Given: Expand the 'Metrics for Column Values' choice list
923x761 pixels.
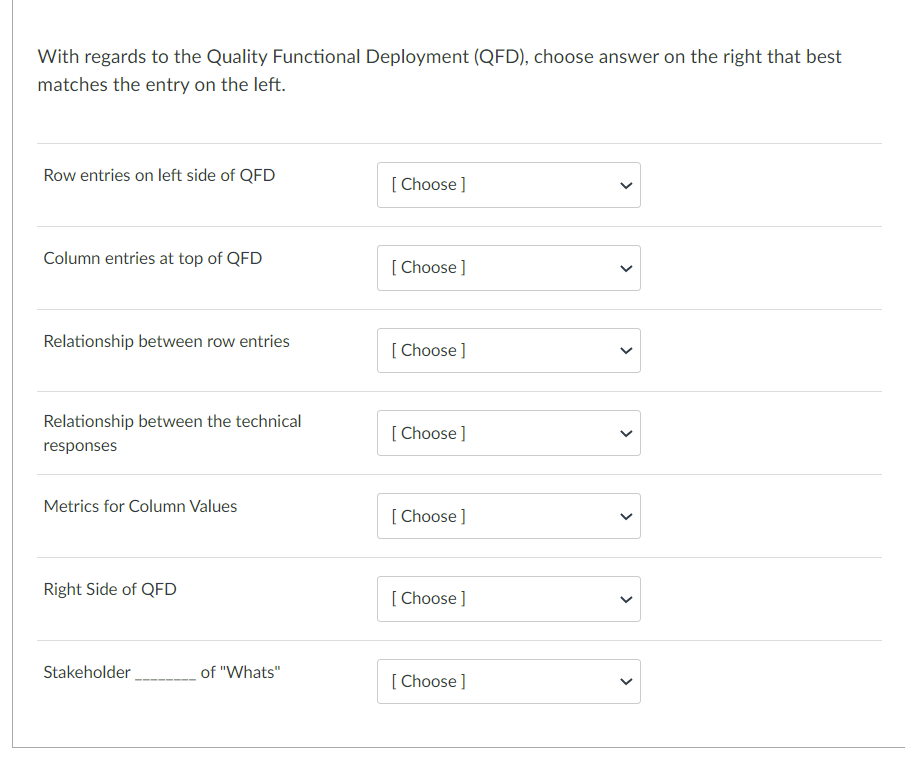Looking at the screenshot, I should 508,516.
